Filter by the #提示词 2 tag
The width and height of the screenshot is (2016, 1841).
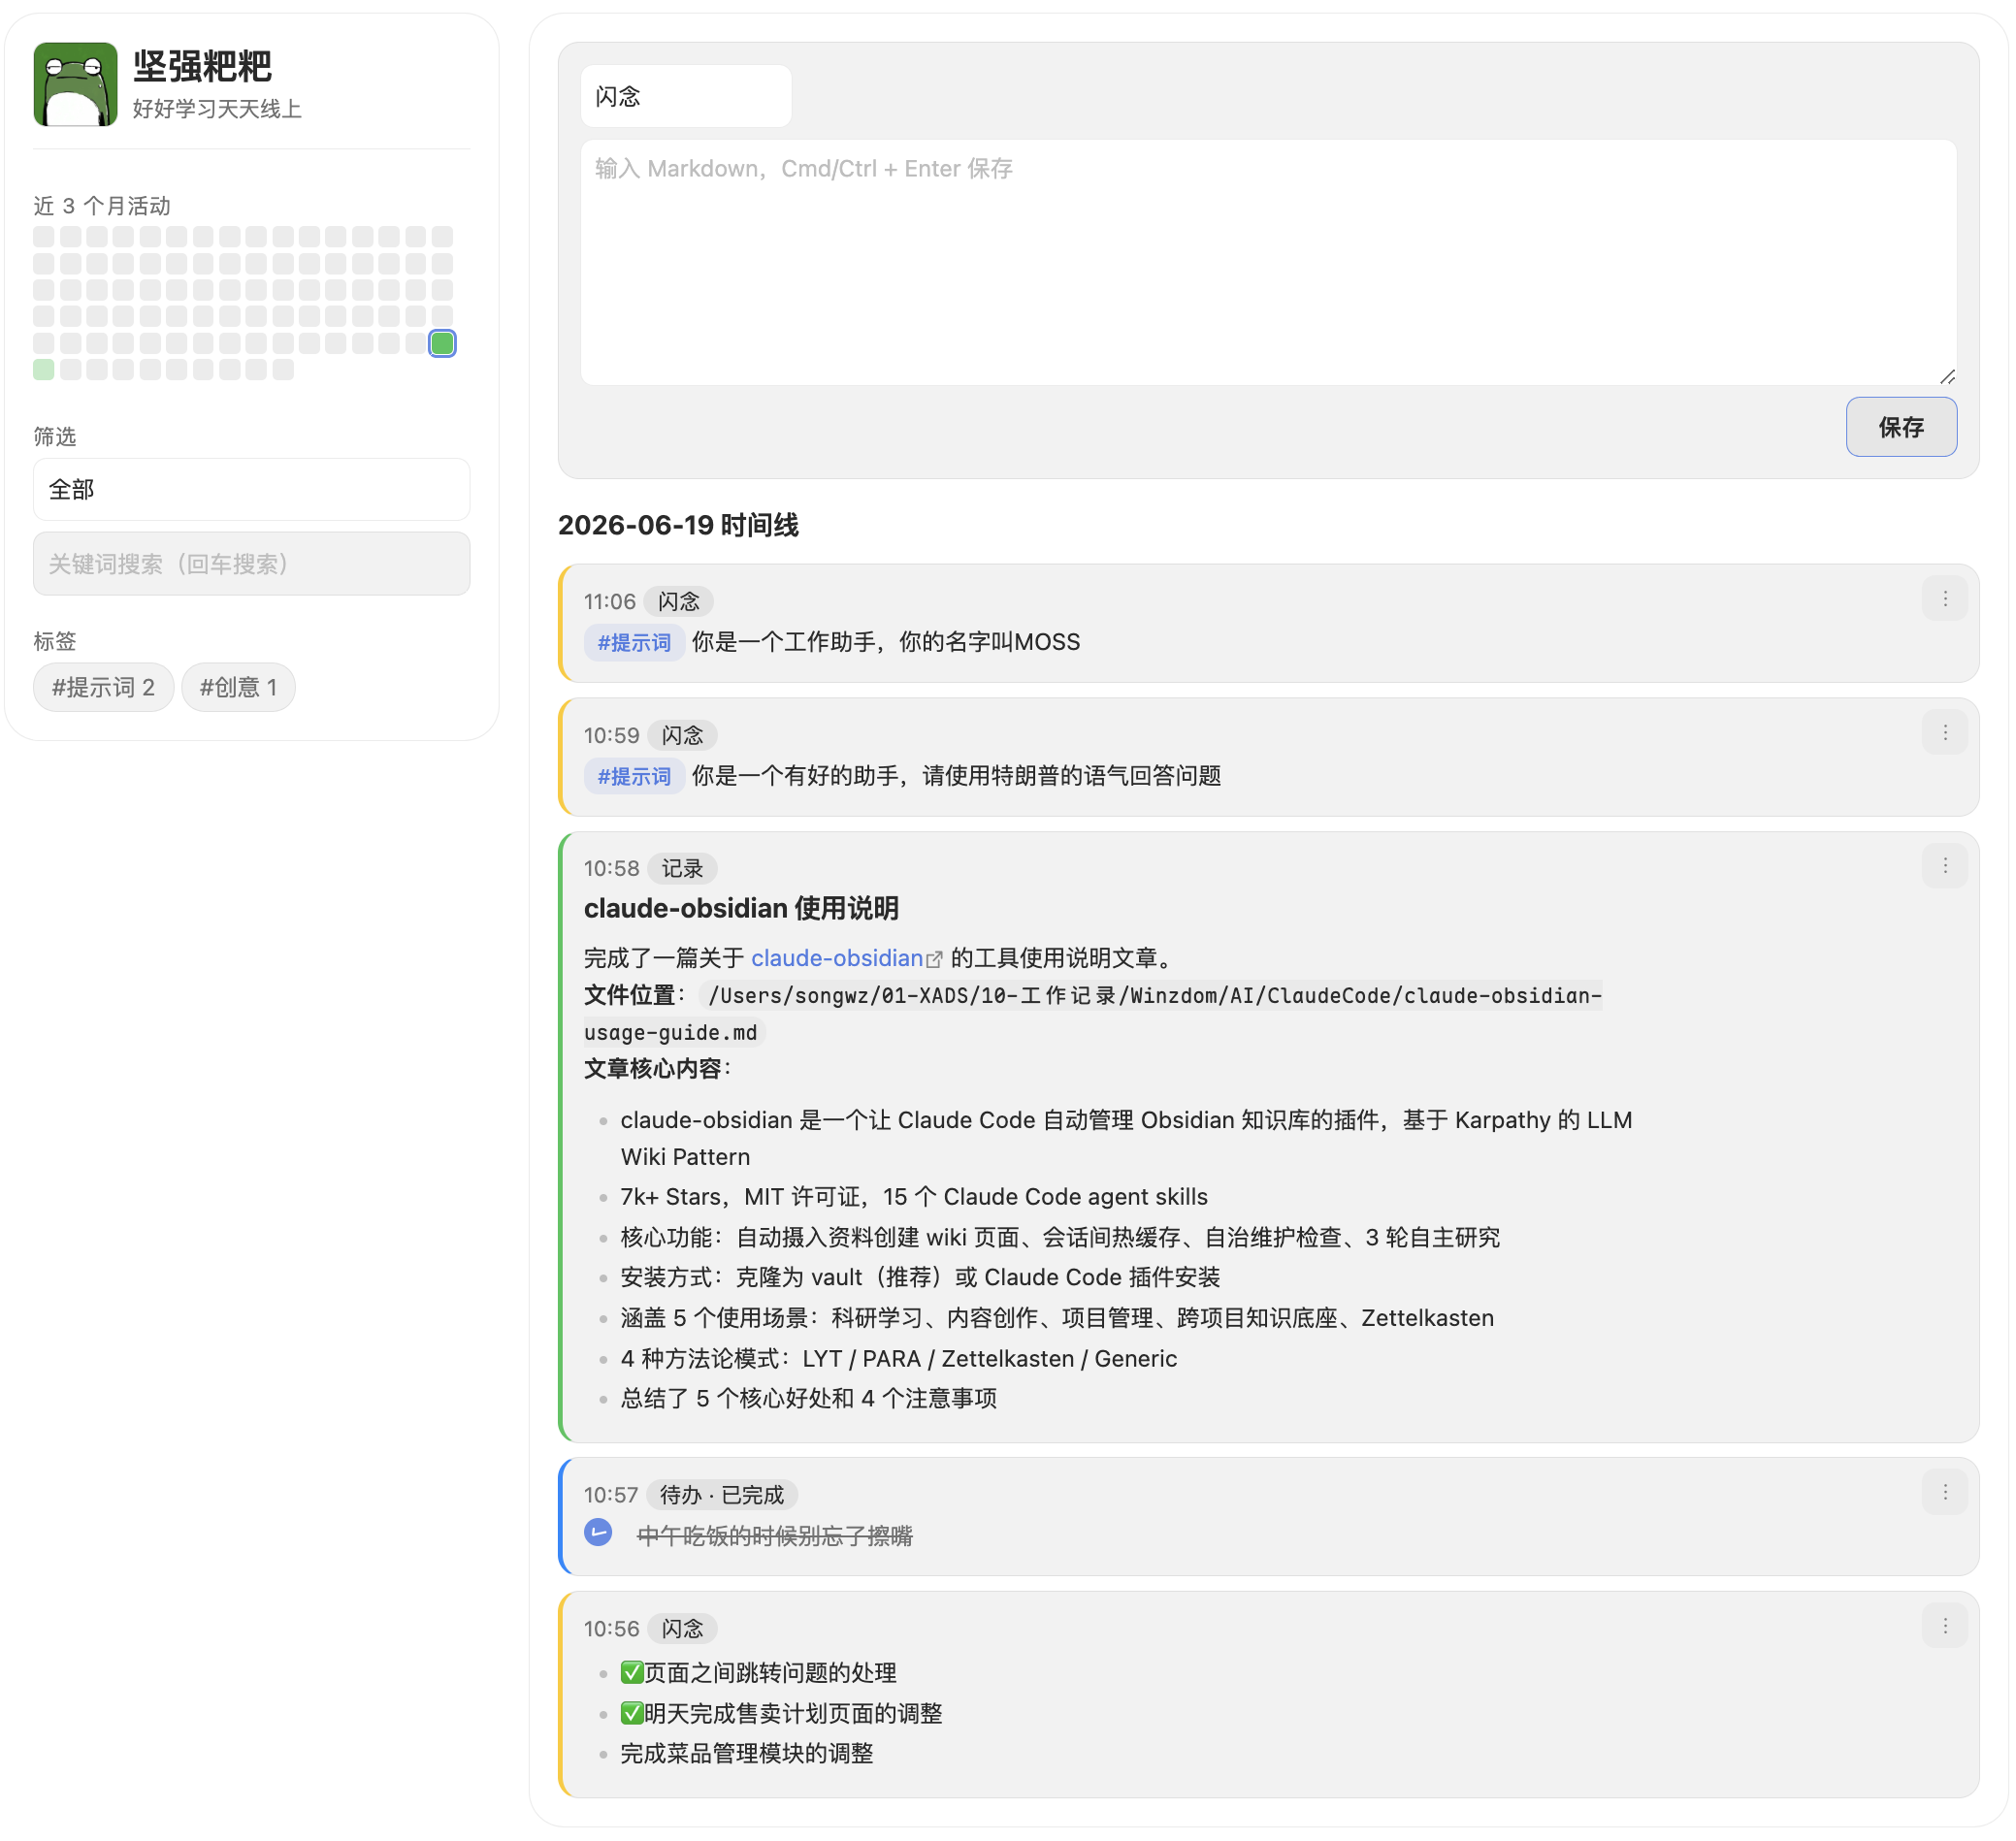tap(104, 687)
